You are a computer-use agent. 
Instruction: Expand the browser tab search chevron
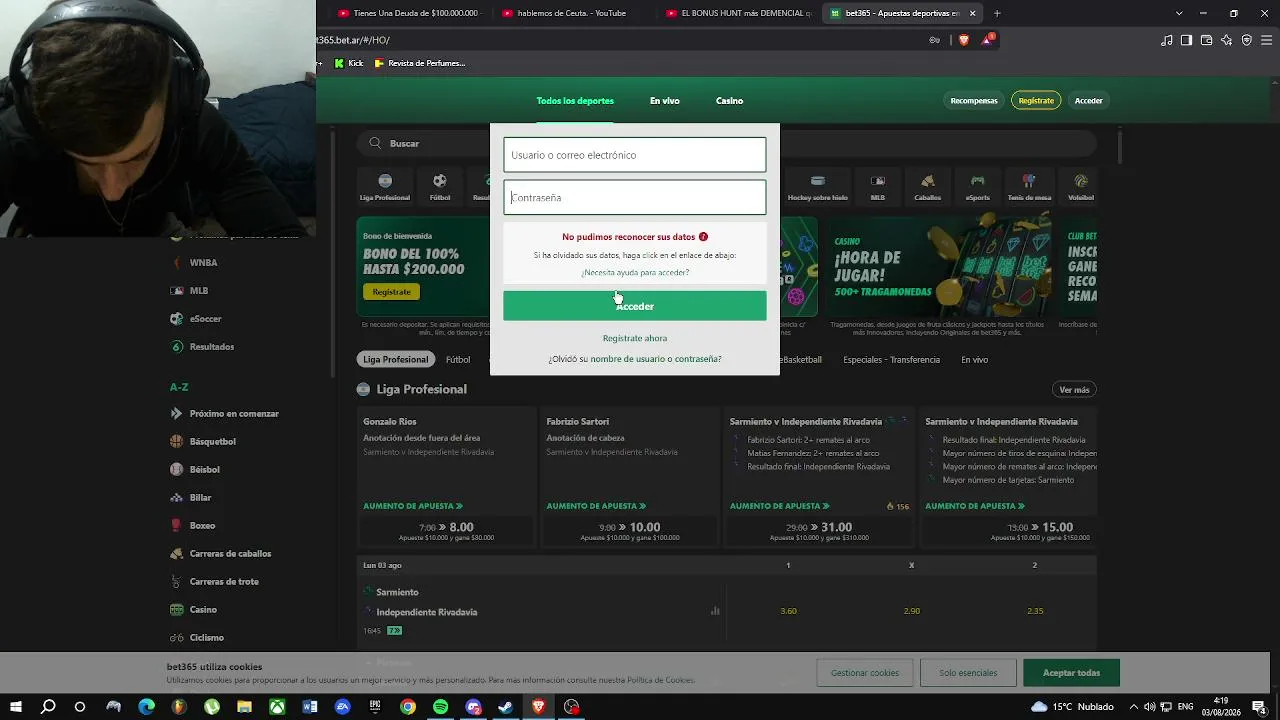[1179, 13]
